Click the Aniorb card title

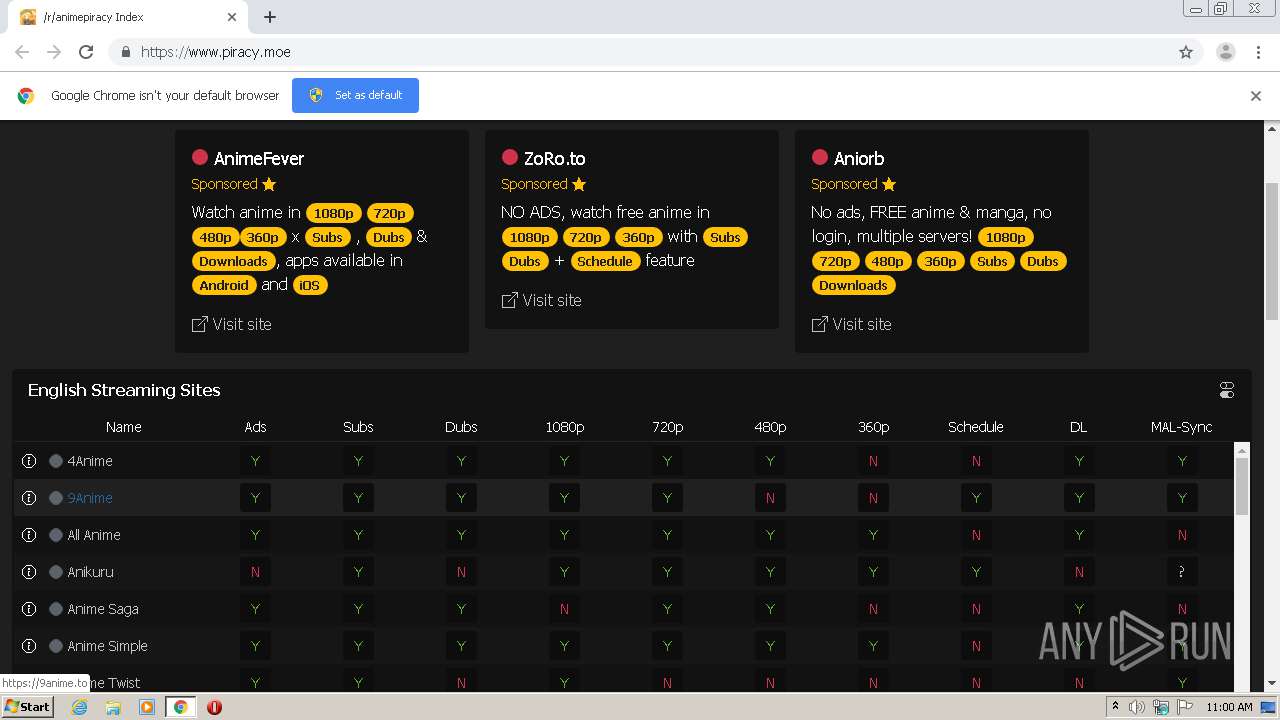(x=859, y=158)
